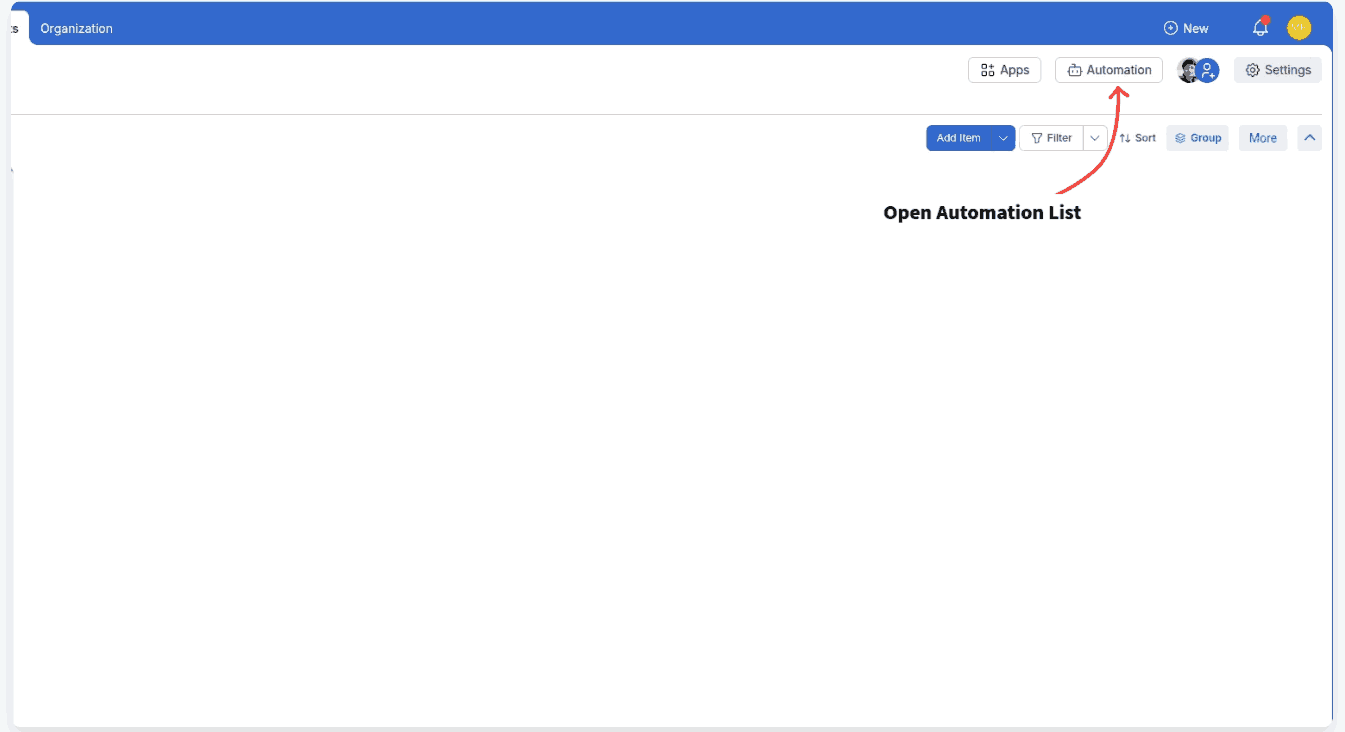Switch to the Organization tab

pos(76,28)
